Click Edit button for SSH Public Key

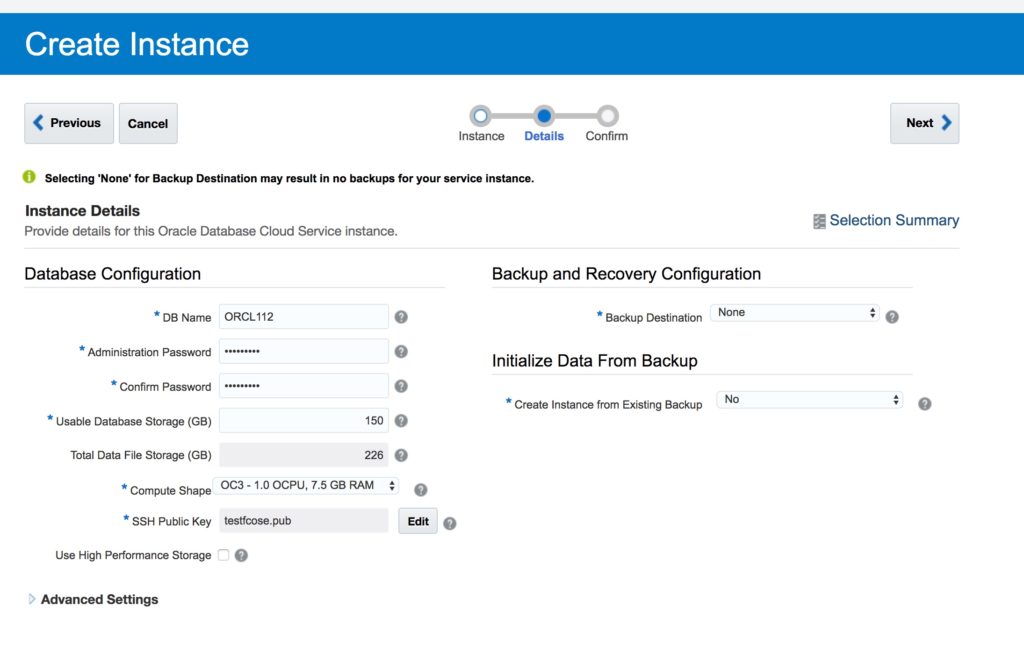click(418, 521)
